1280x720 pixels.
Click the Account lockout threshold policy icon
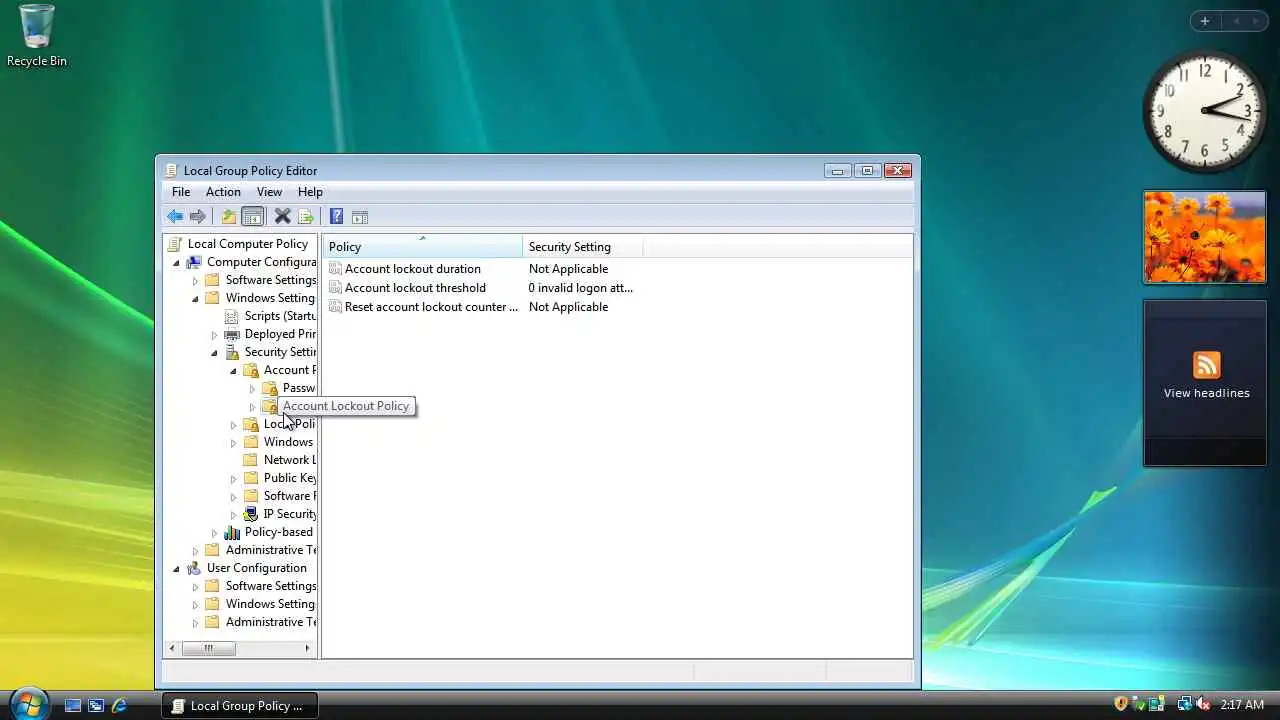coord(335,288)
